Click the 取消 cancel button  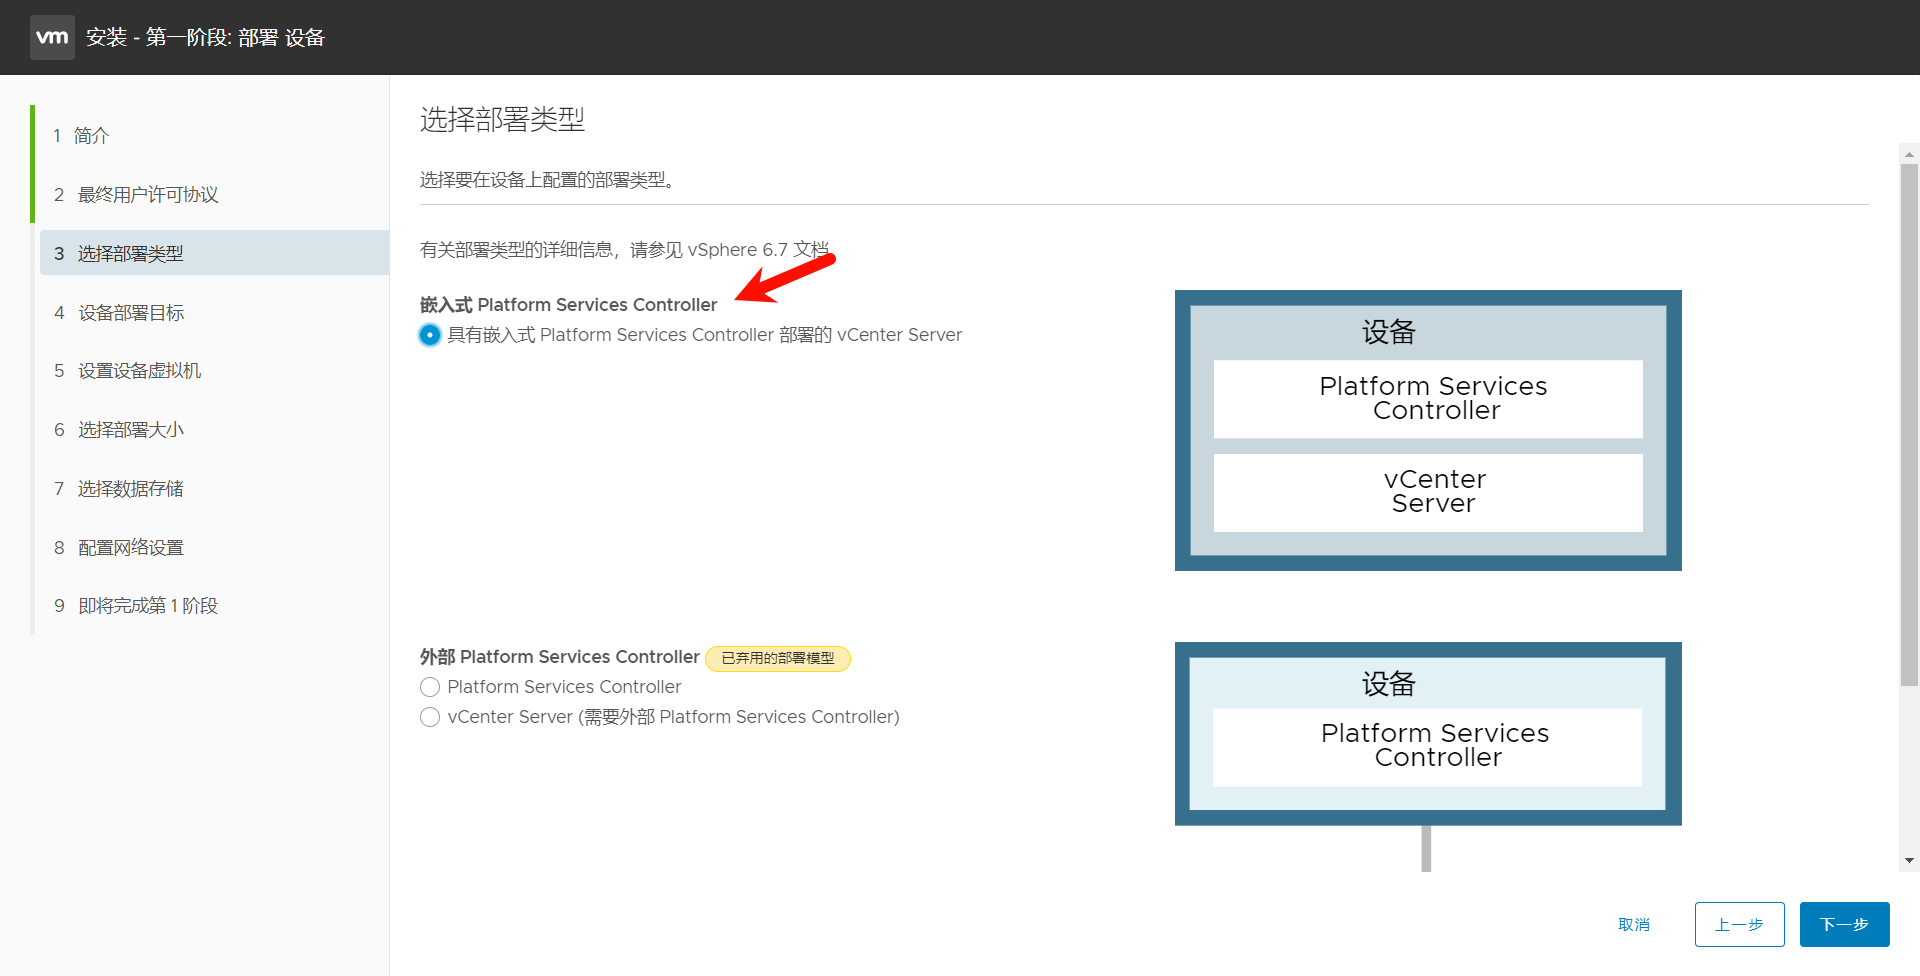click(x=1634, y=925)
